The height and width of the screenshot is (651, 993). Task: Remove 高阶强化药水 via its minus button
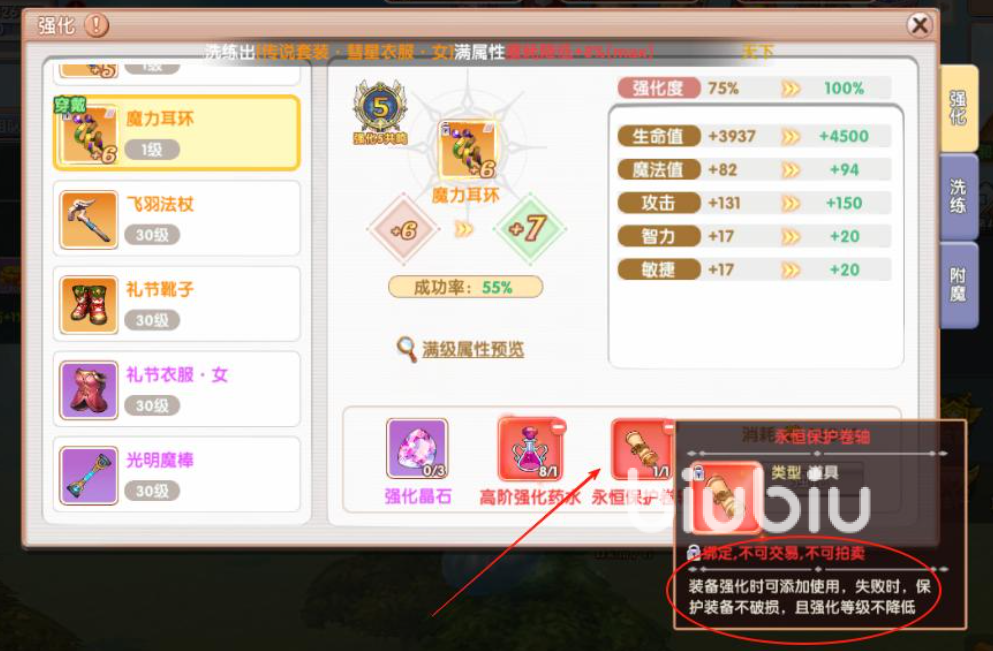click(x=558, y=427)
